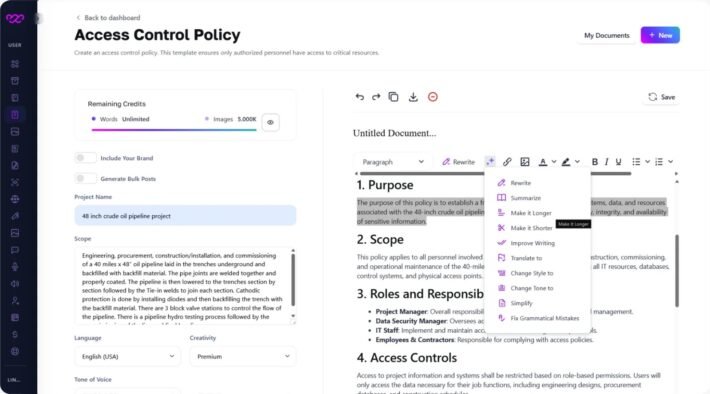Click the bulleted list icon
The image size is (710, 394).
pos(636,162)
